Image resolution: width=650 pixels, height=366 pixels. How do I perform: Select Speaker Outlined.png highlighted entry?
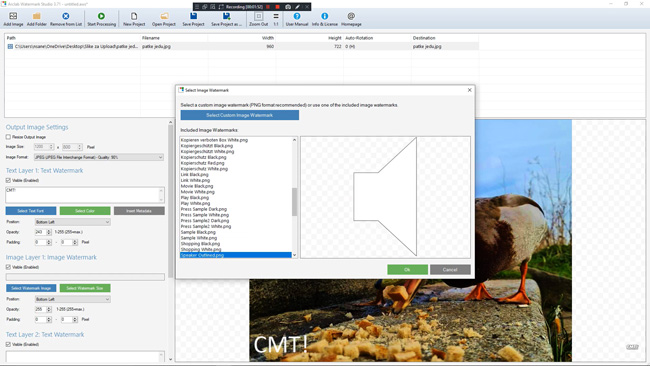click(235, 255)
